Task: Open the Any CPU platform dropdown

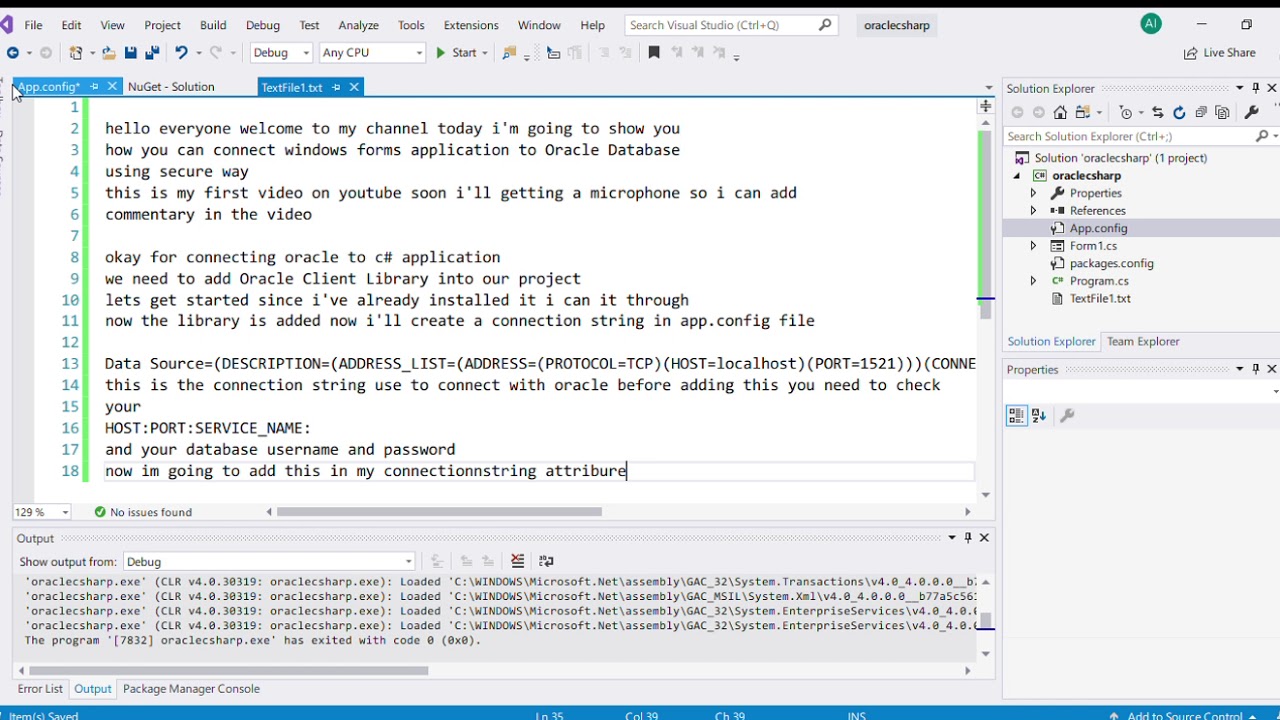Action: (x=372, y=53)
